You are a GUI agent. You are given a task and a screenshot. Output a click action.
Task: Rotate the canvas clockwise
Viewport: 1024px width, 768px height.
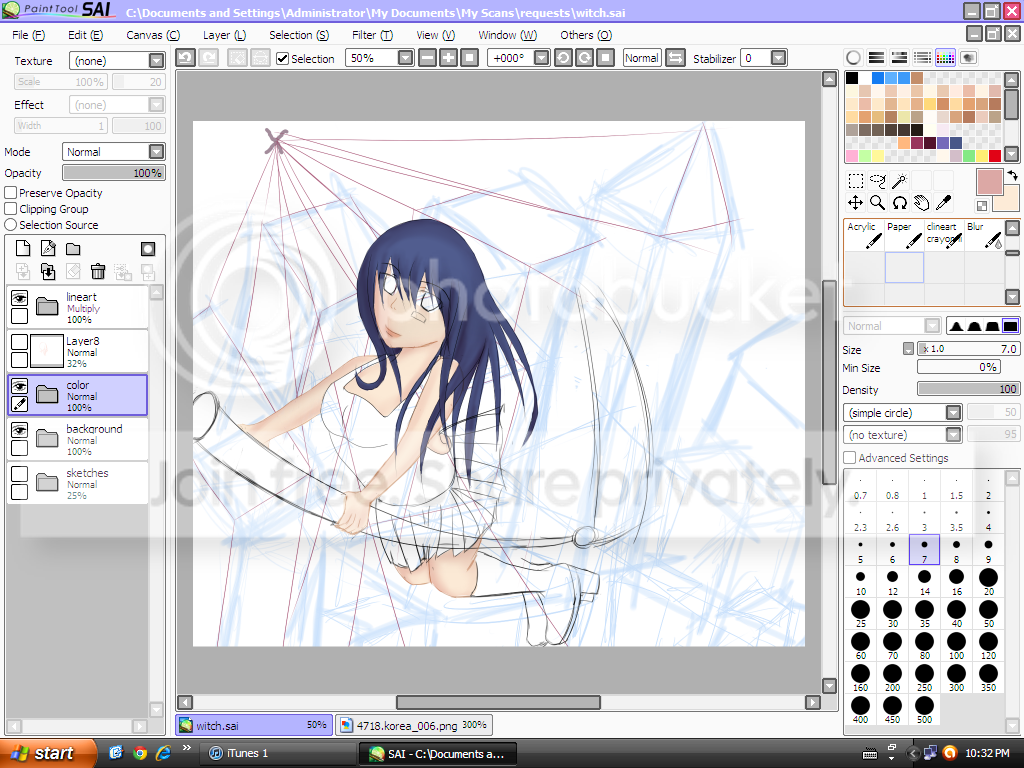pyautogui.click(x=584, y=58)
